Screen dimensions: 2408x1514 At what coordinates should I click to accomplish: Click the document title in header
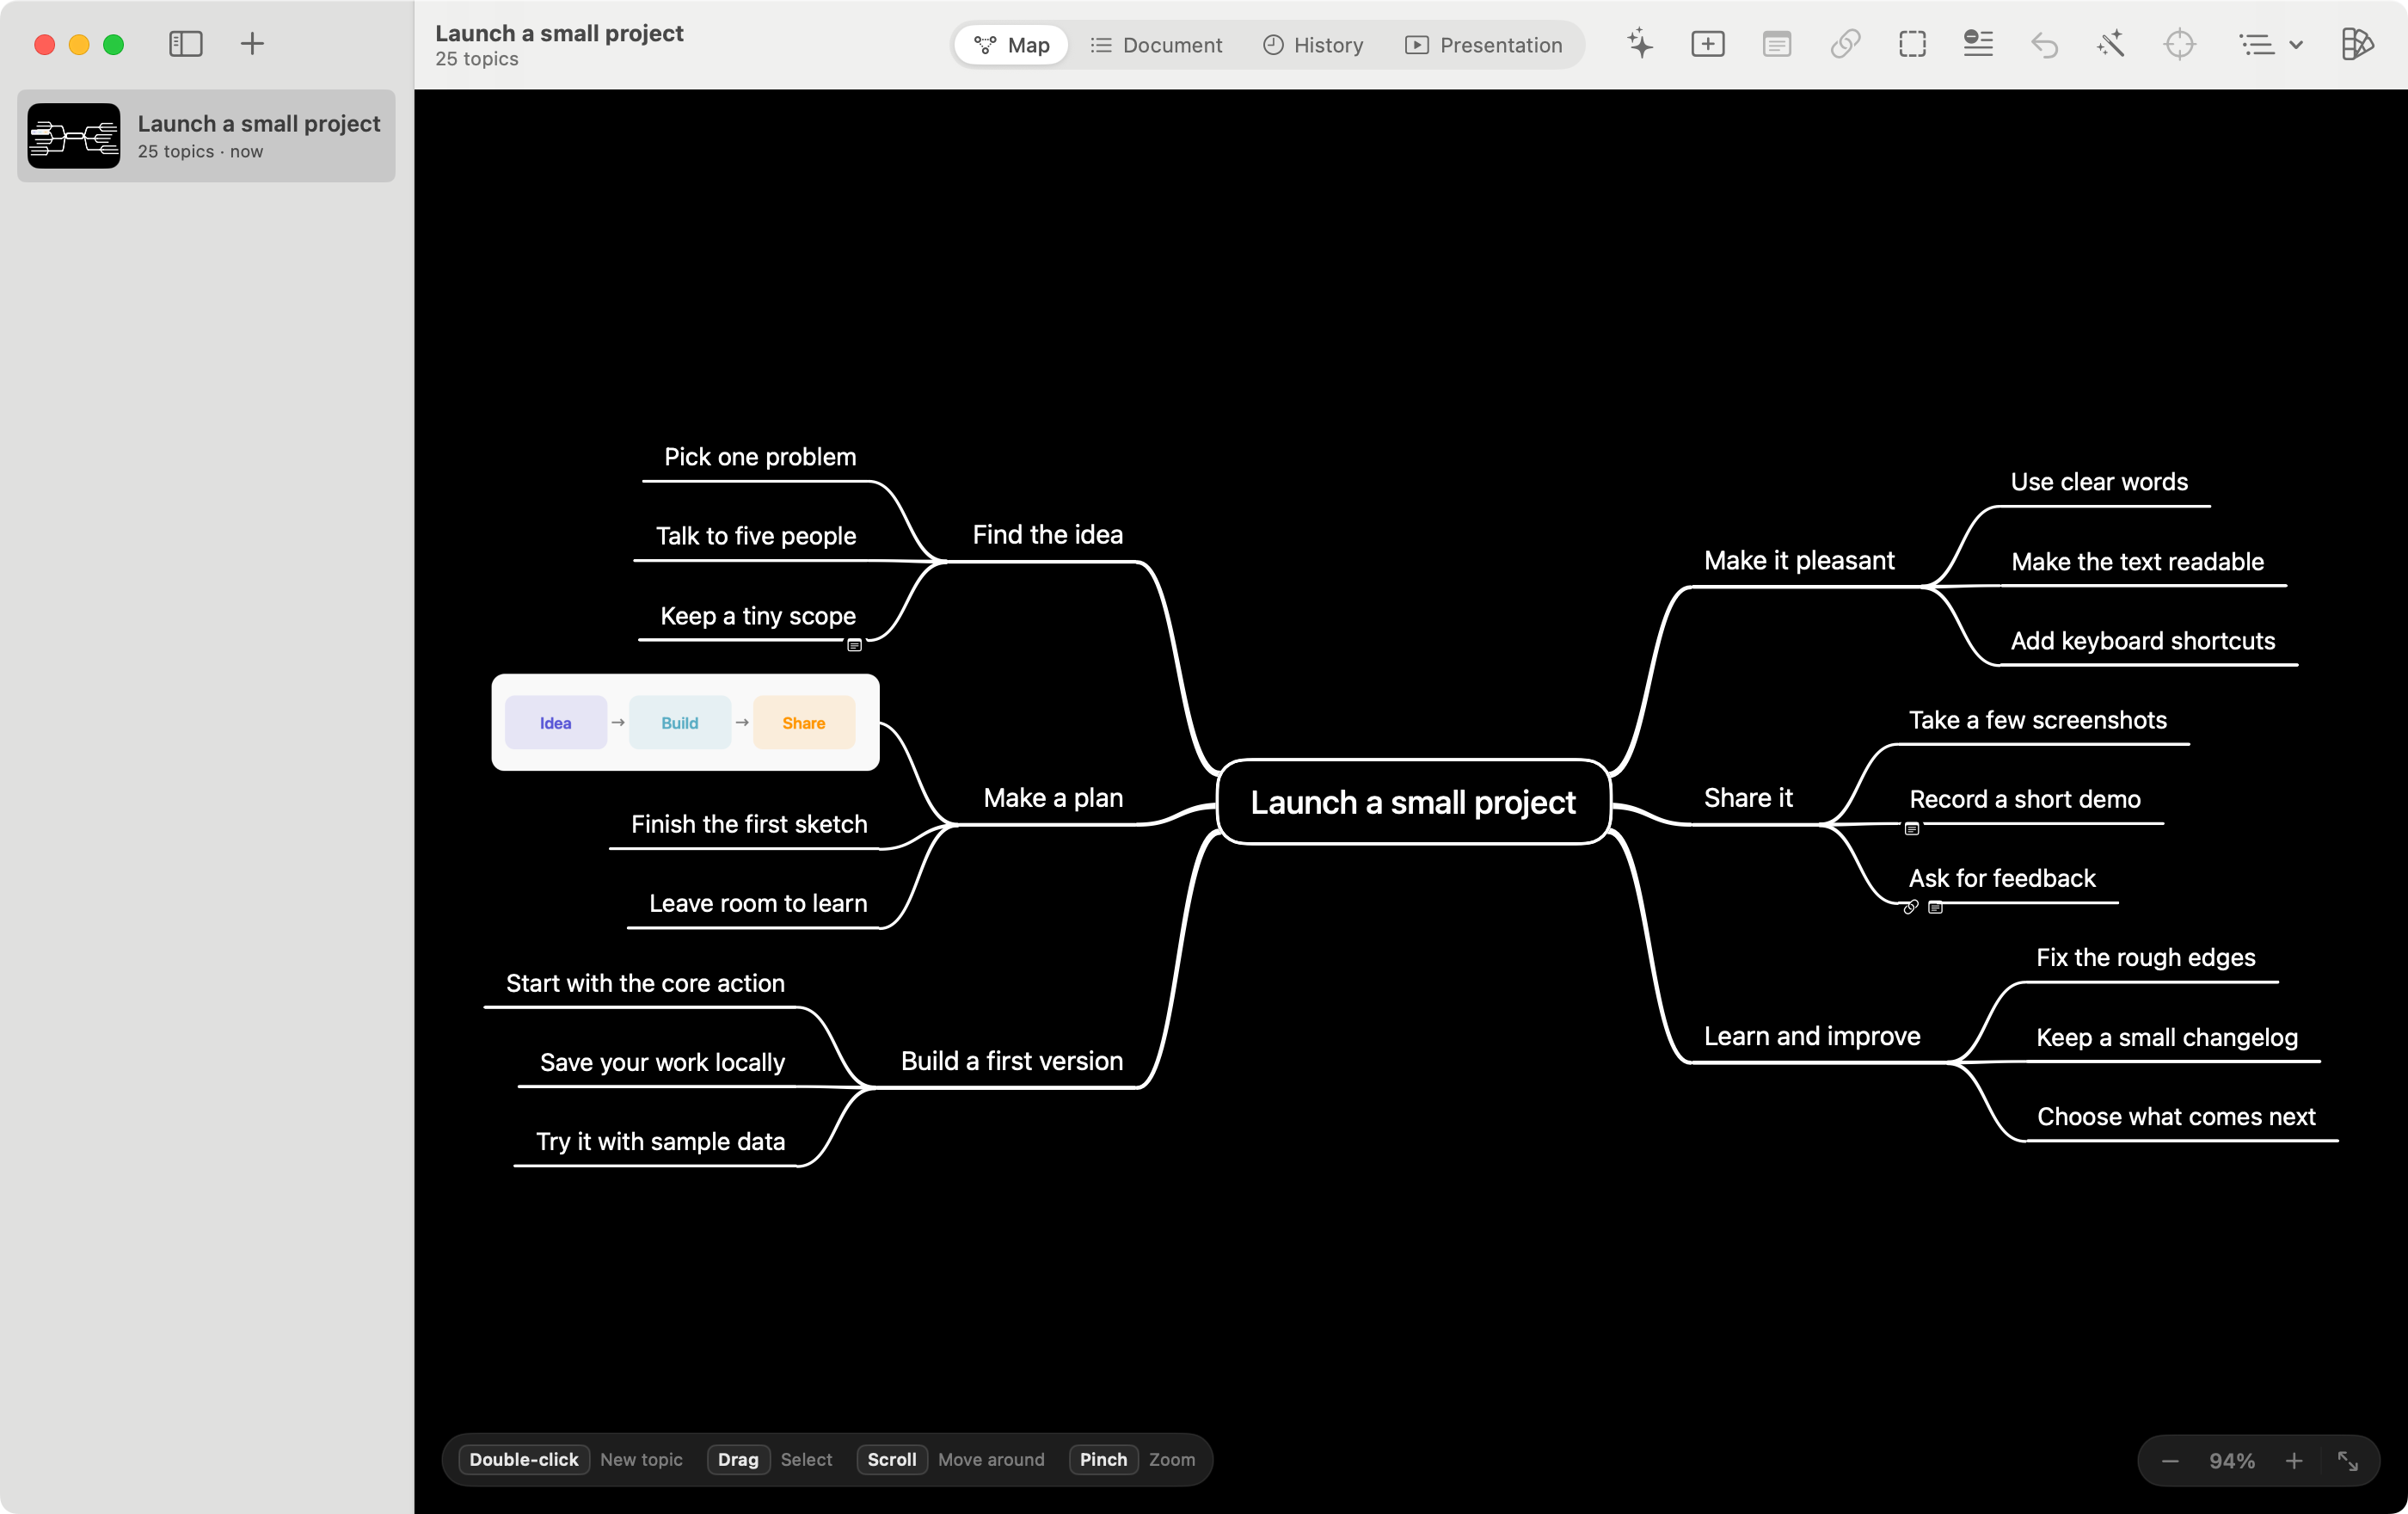559,33
